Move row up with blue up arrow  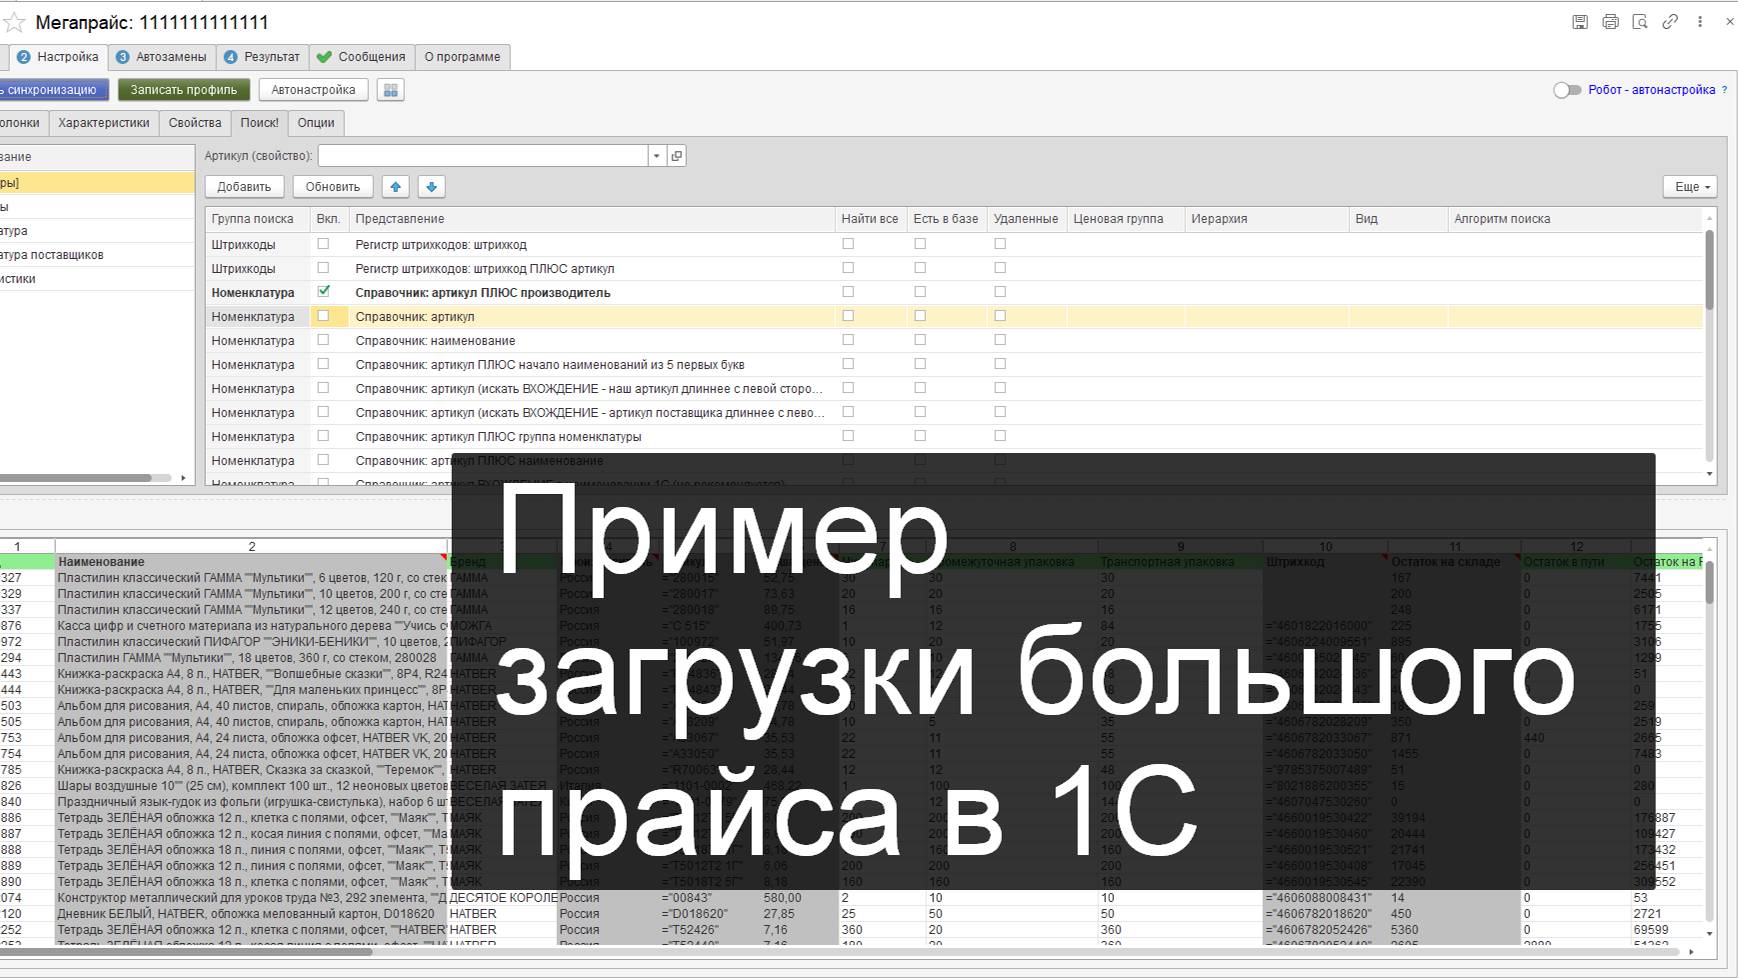[396, 187]
